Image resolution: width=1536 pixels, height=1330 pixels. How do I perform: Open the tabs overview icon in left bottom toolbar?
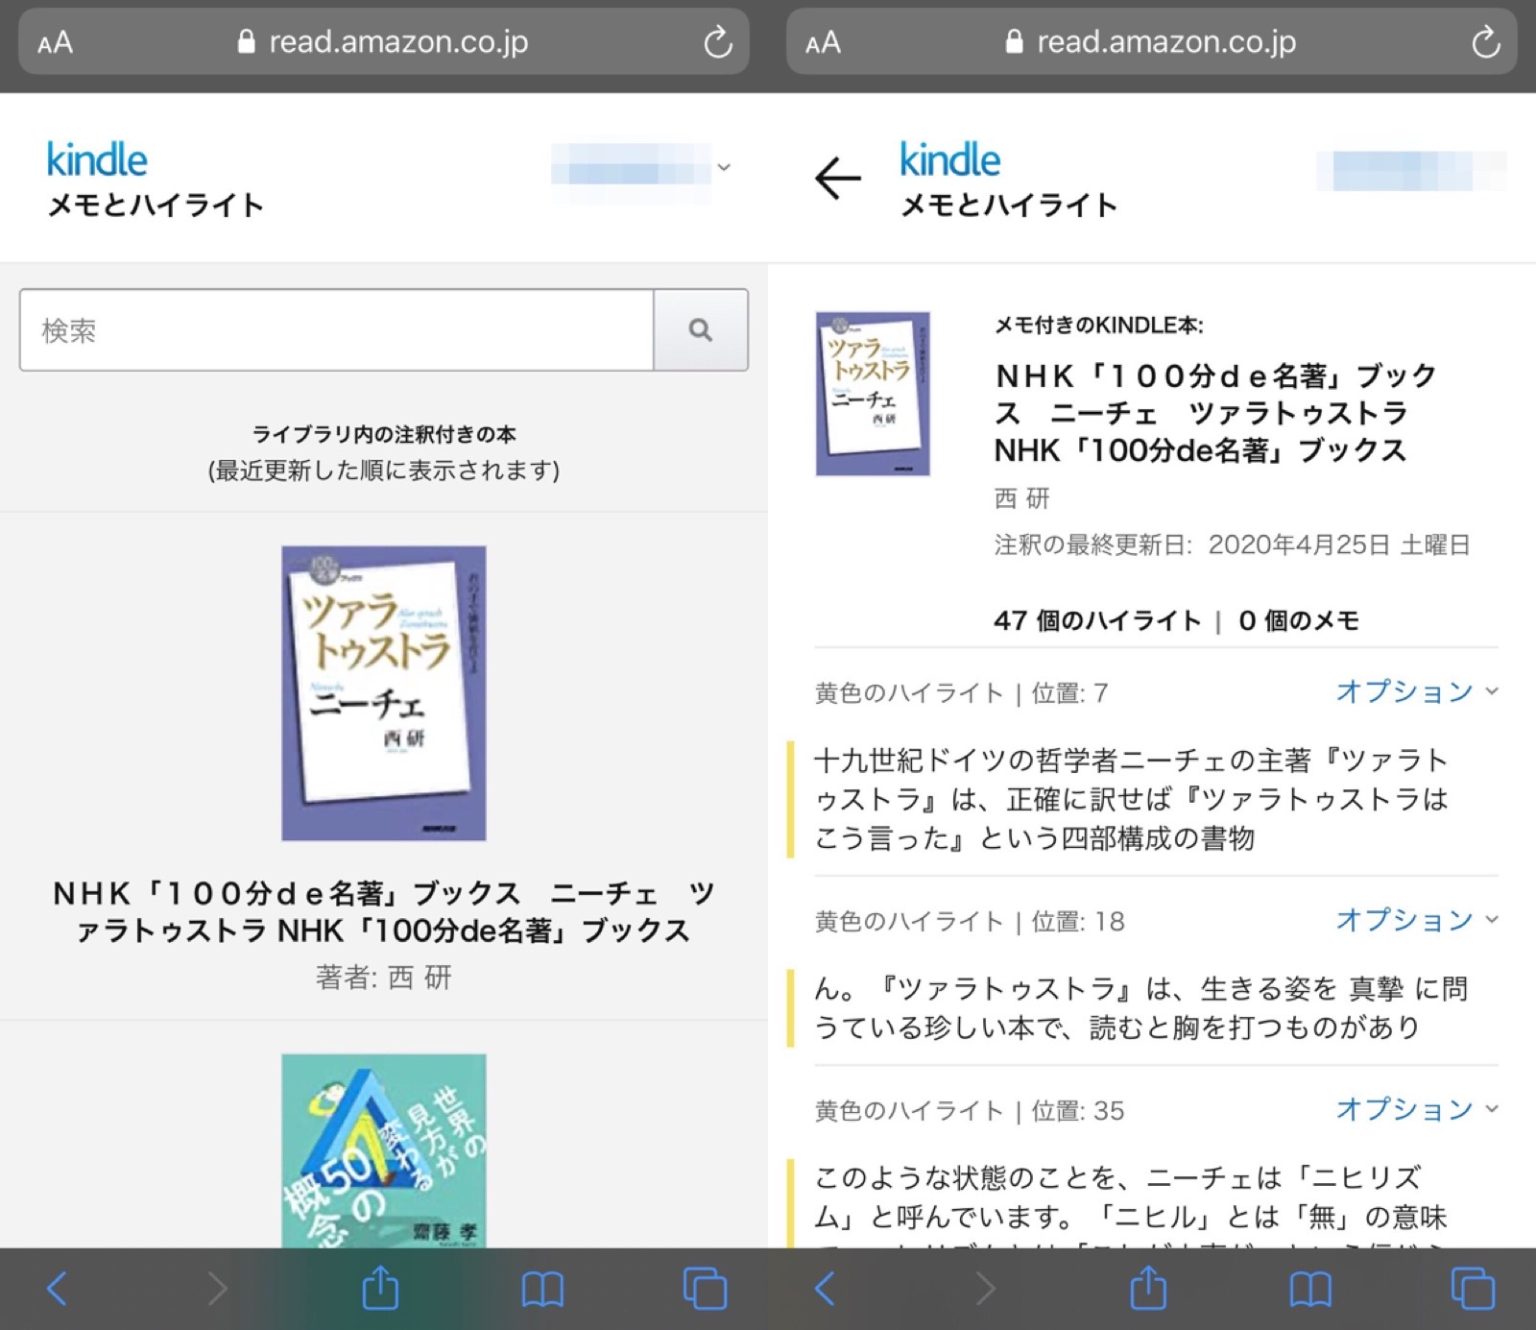[x=705, y=1288]
